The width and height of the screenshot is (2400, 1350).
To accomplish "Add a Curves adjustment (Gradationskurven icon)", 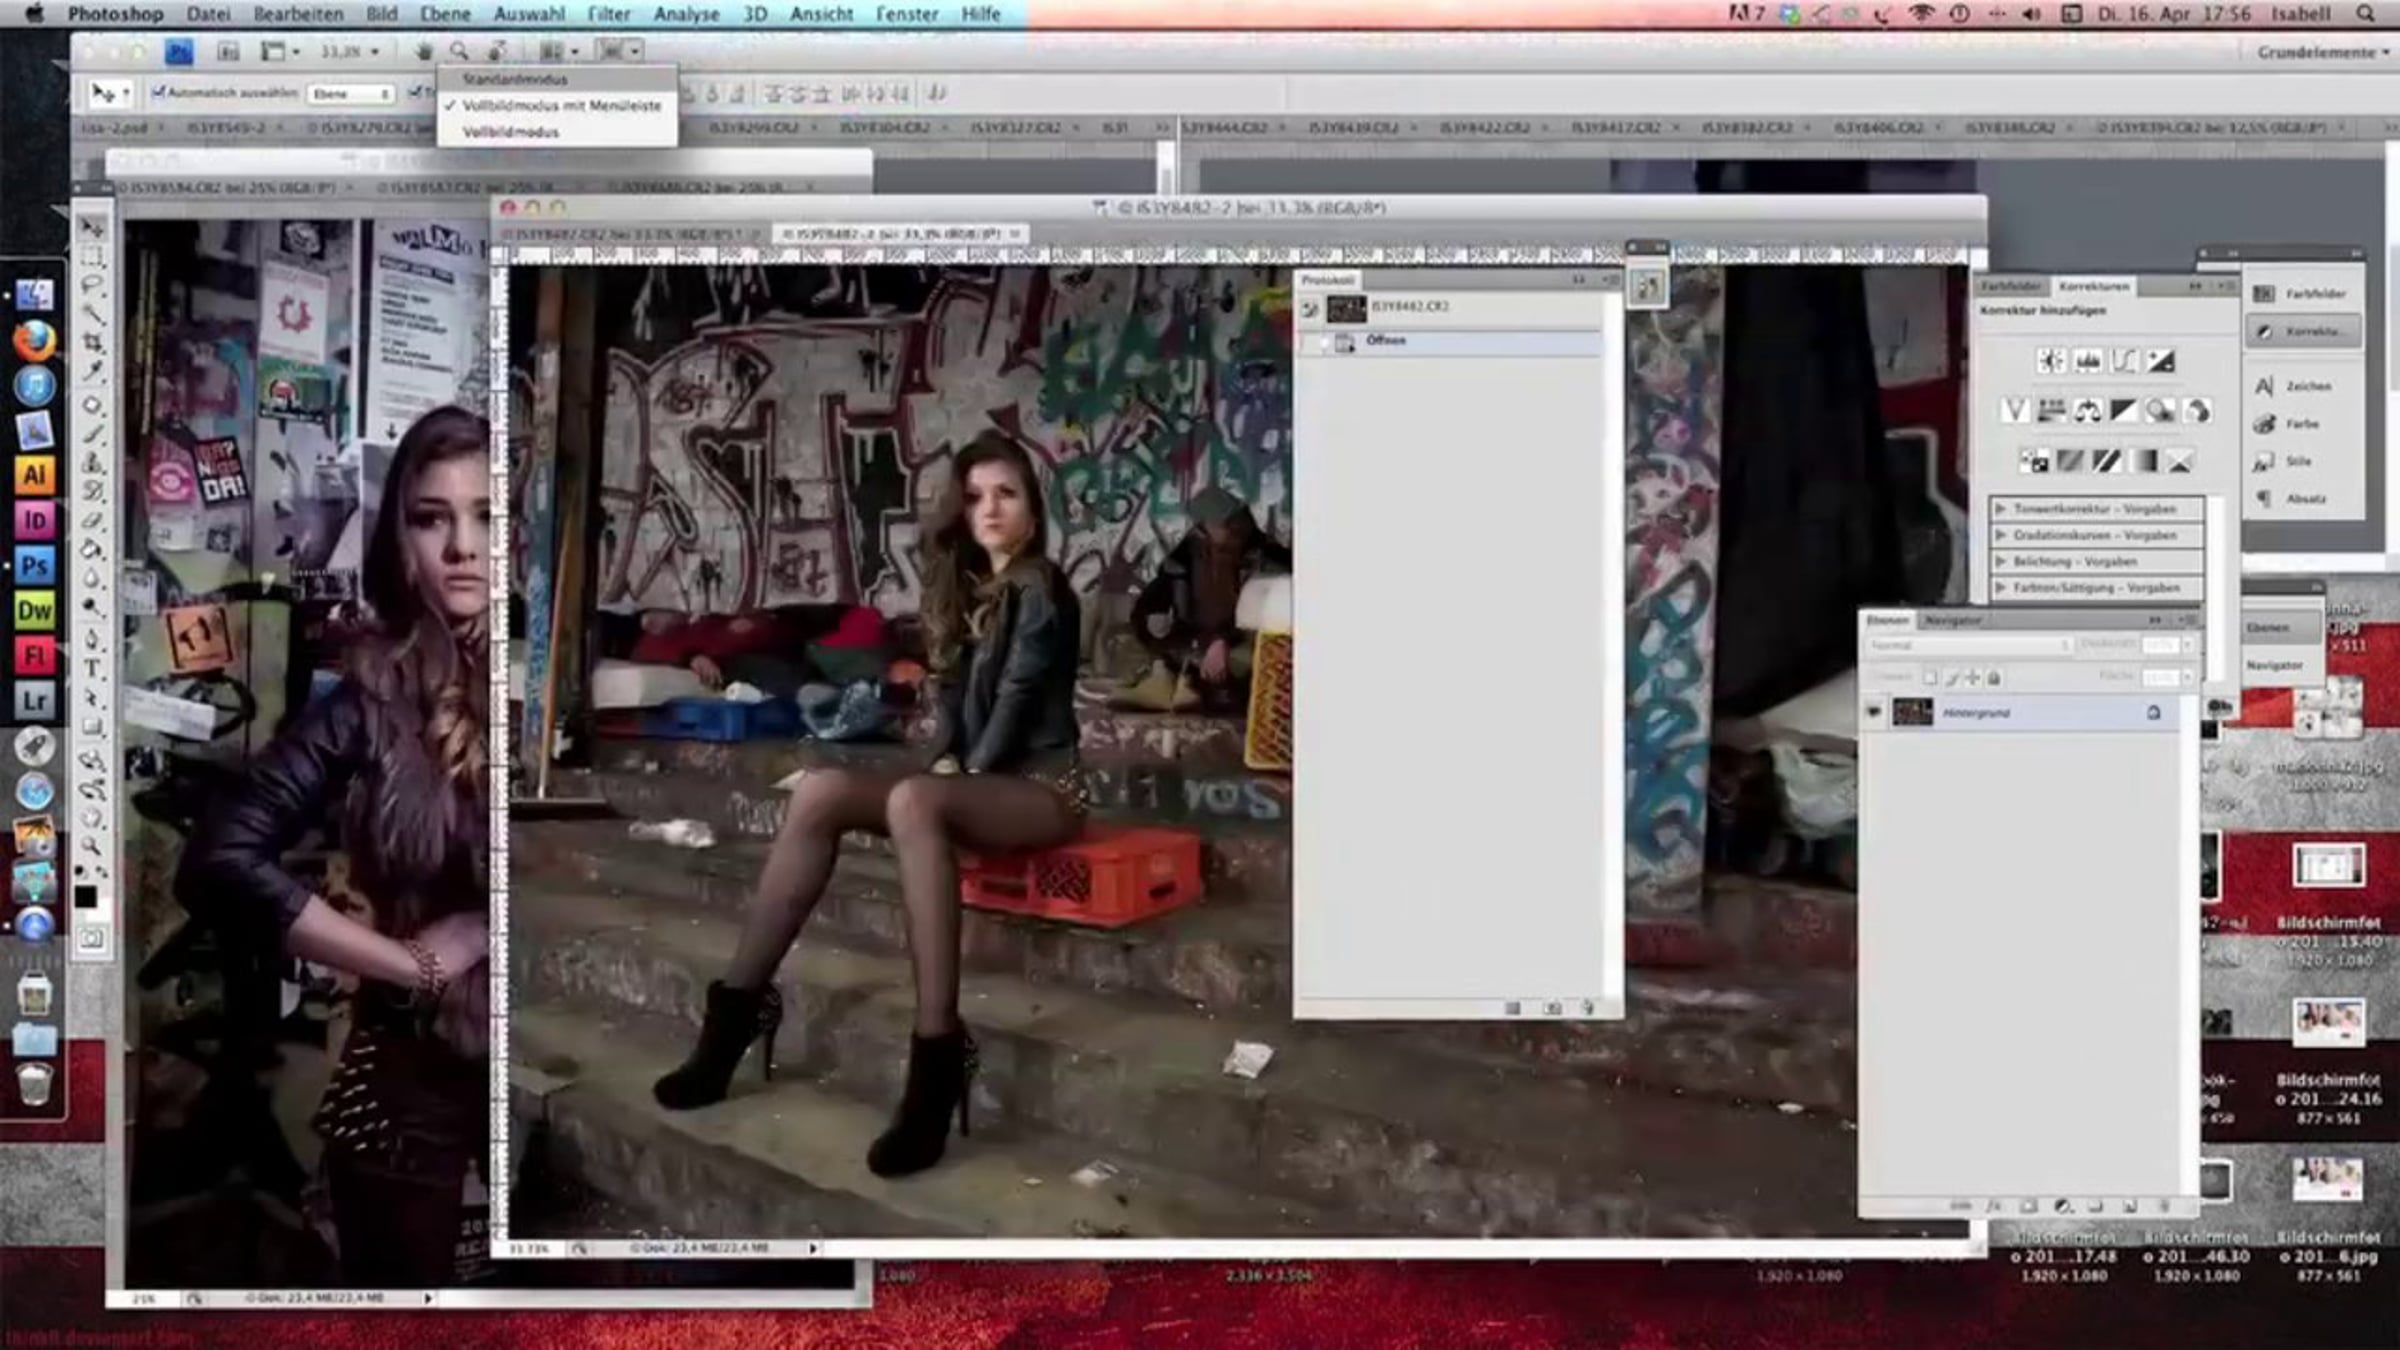I will 2124,361.
